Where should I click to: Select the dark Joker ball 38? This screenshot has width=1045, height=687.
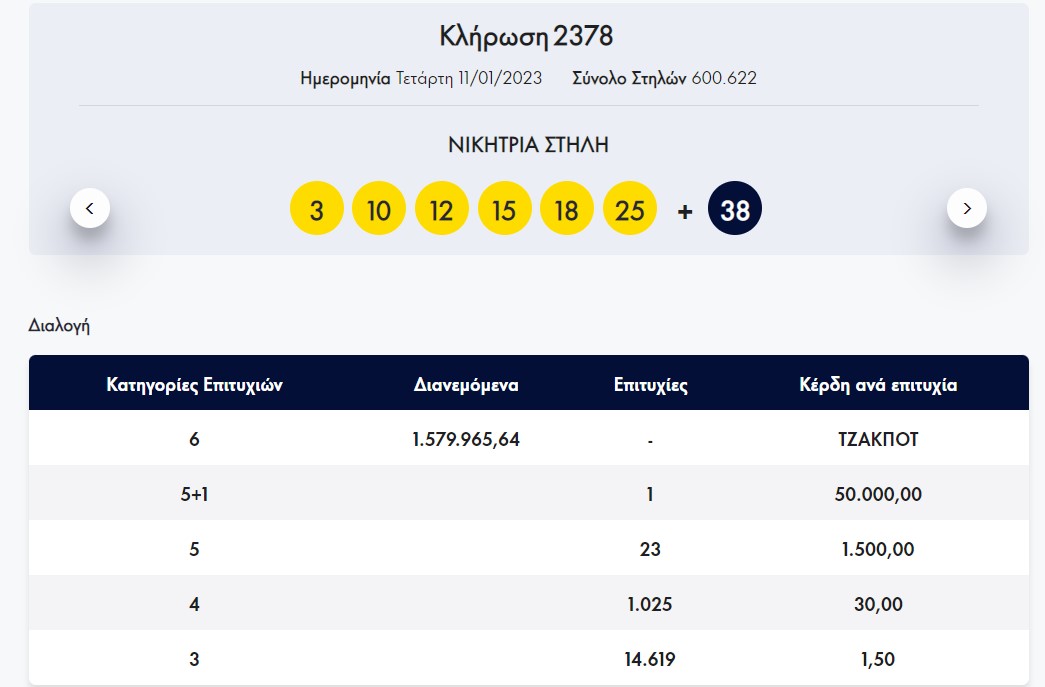[x=735, y=207]
